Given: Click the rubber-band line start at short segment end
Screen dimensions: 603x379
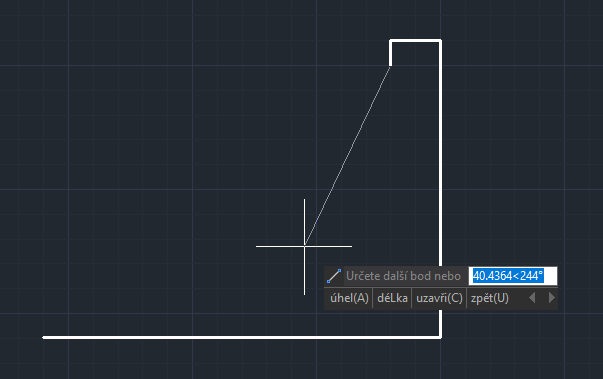Looking at the screenshot, I should (391, 65).
